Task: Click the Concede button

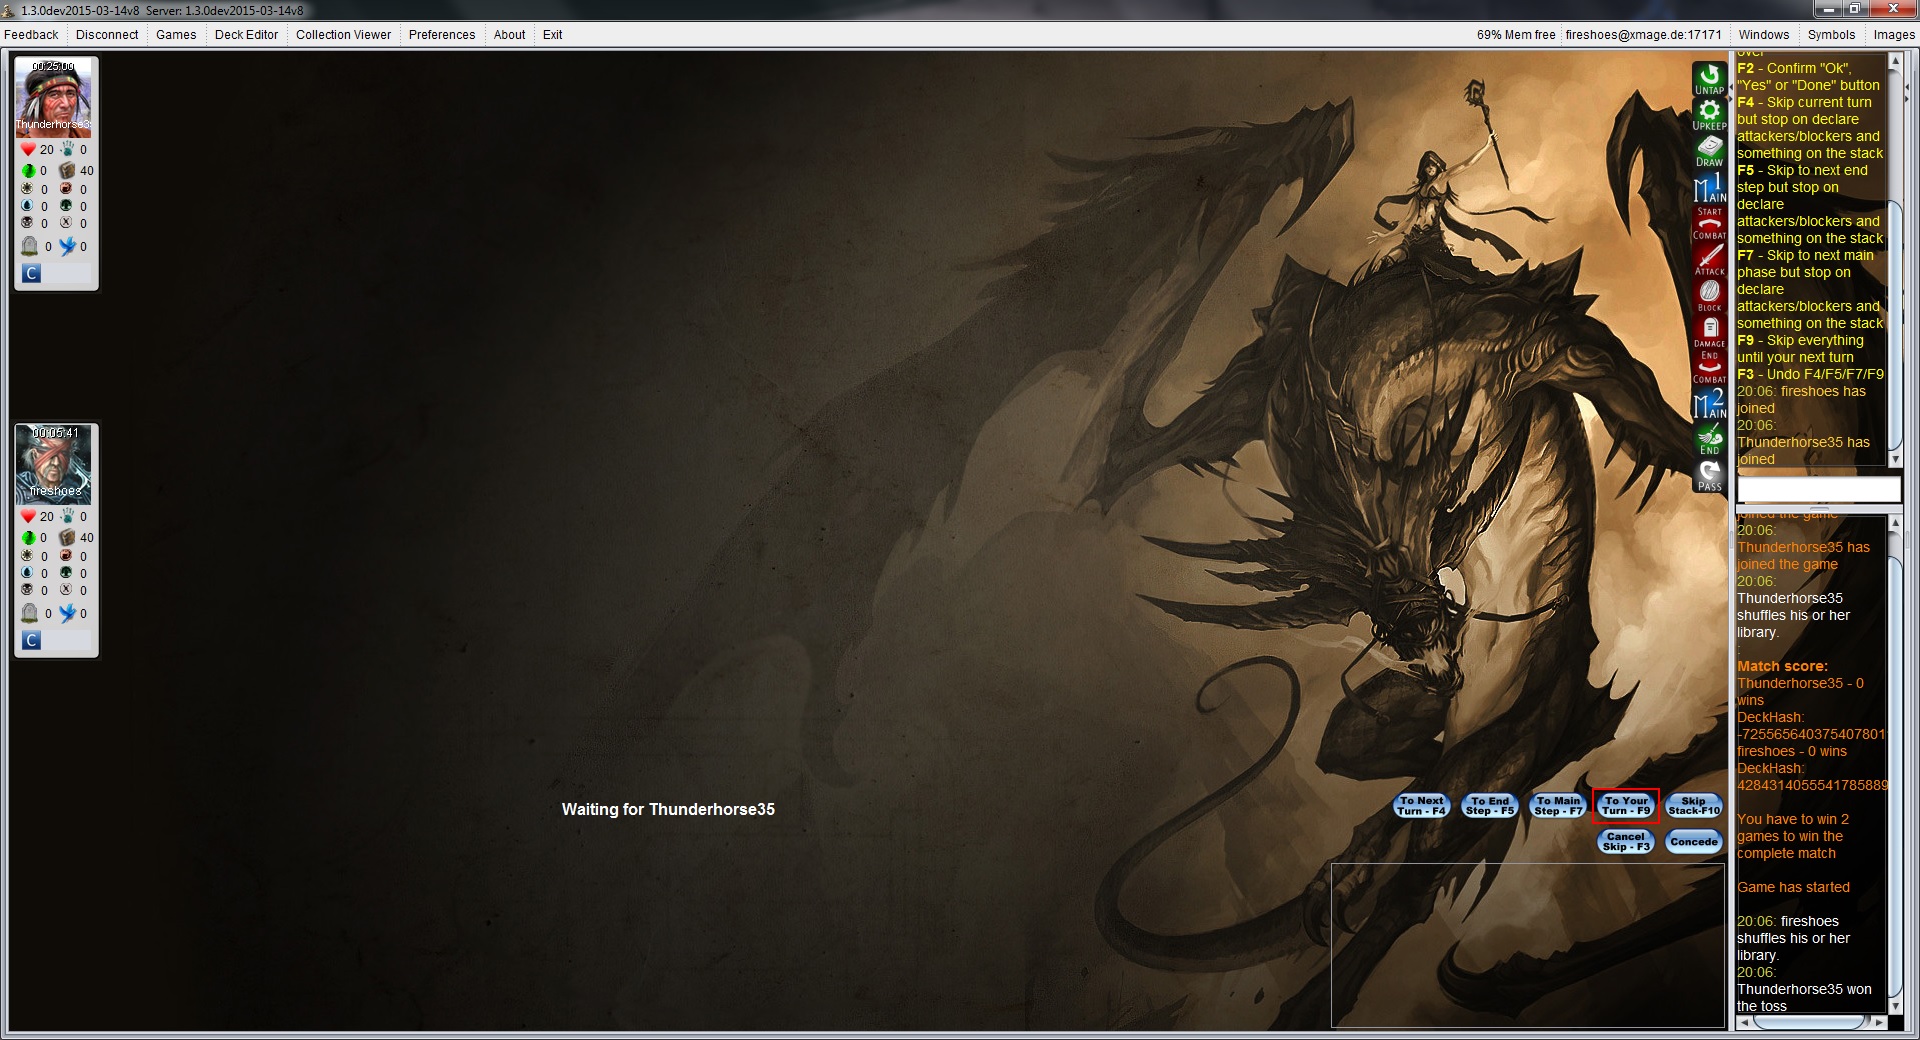Action: (1694, 842)
